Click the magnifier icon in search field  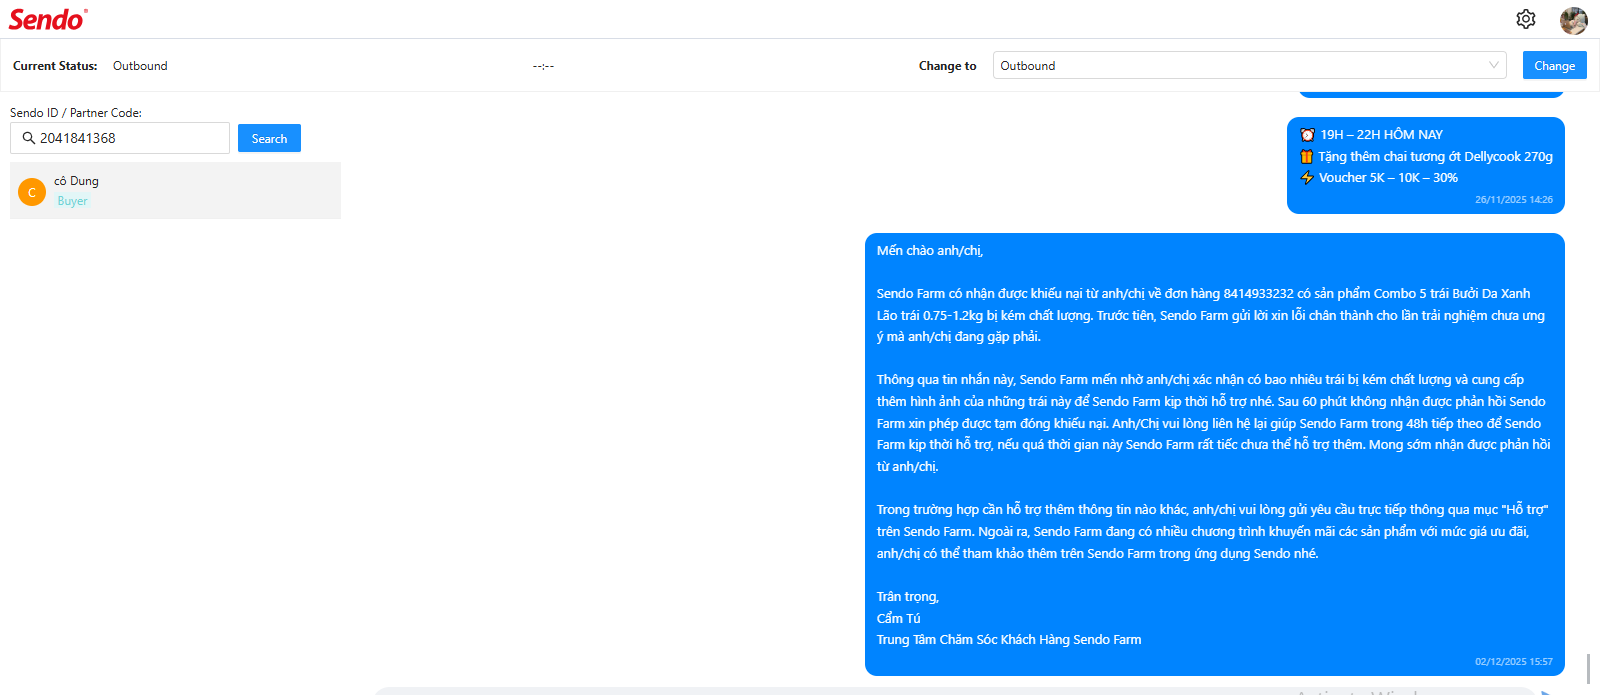[29, 138]
